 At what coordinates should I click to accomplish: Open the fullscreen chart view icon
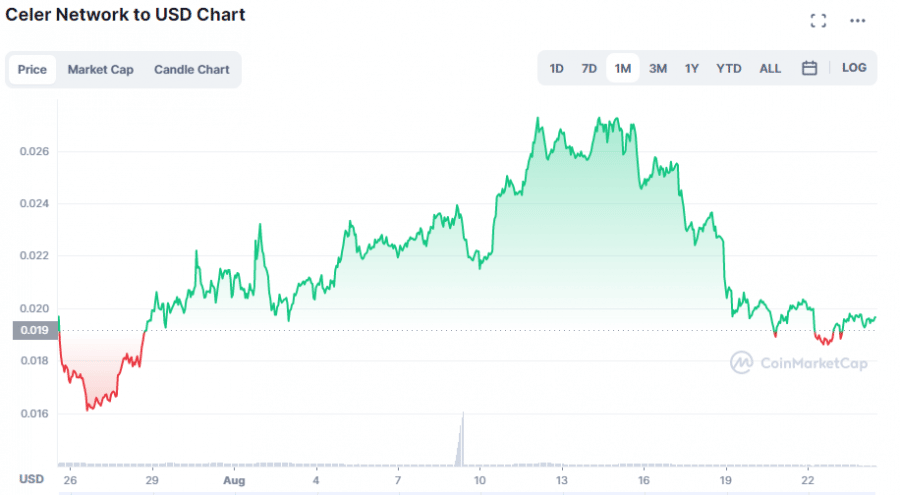click(x=818, y=21)
